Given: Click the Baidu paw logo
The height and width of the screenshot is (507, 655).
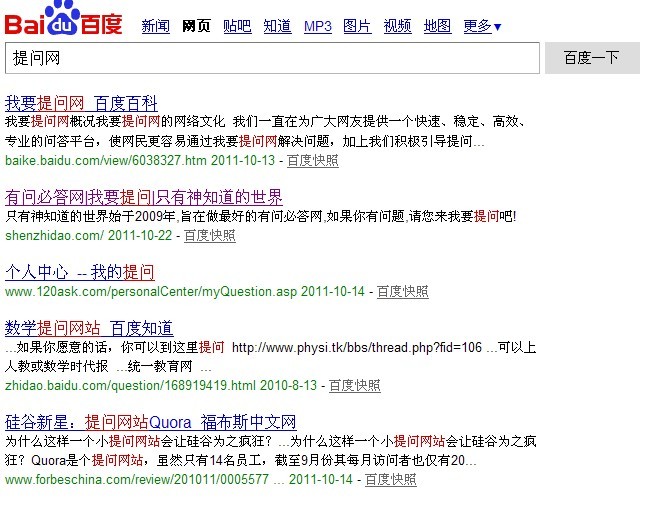Looking at the screenshot, I should tap(63, 18).
